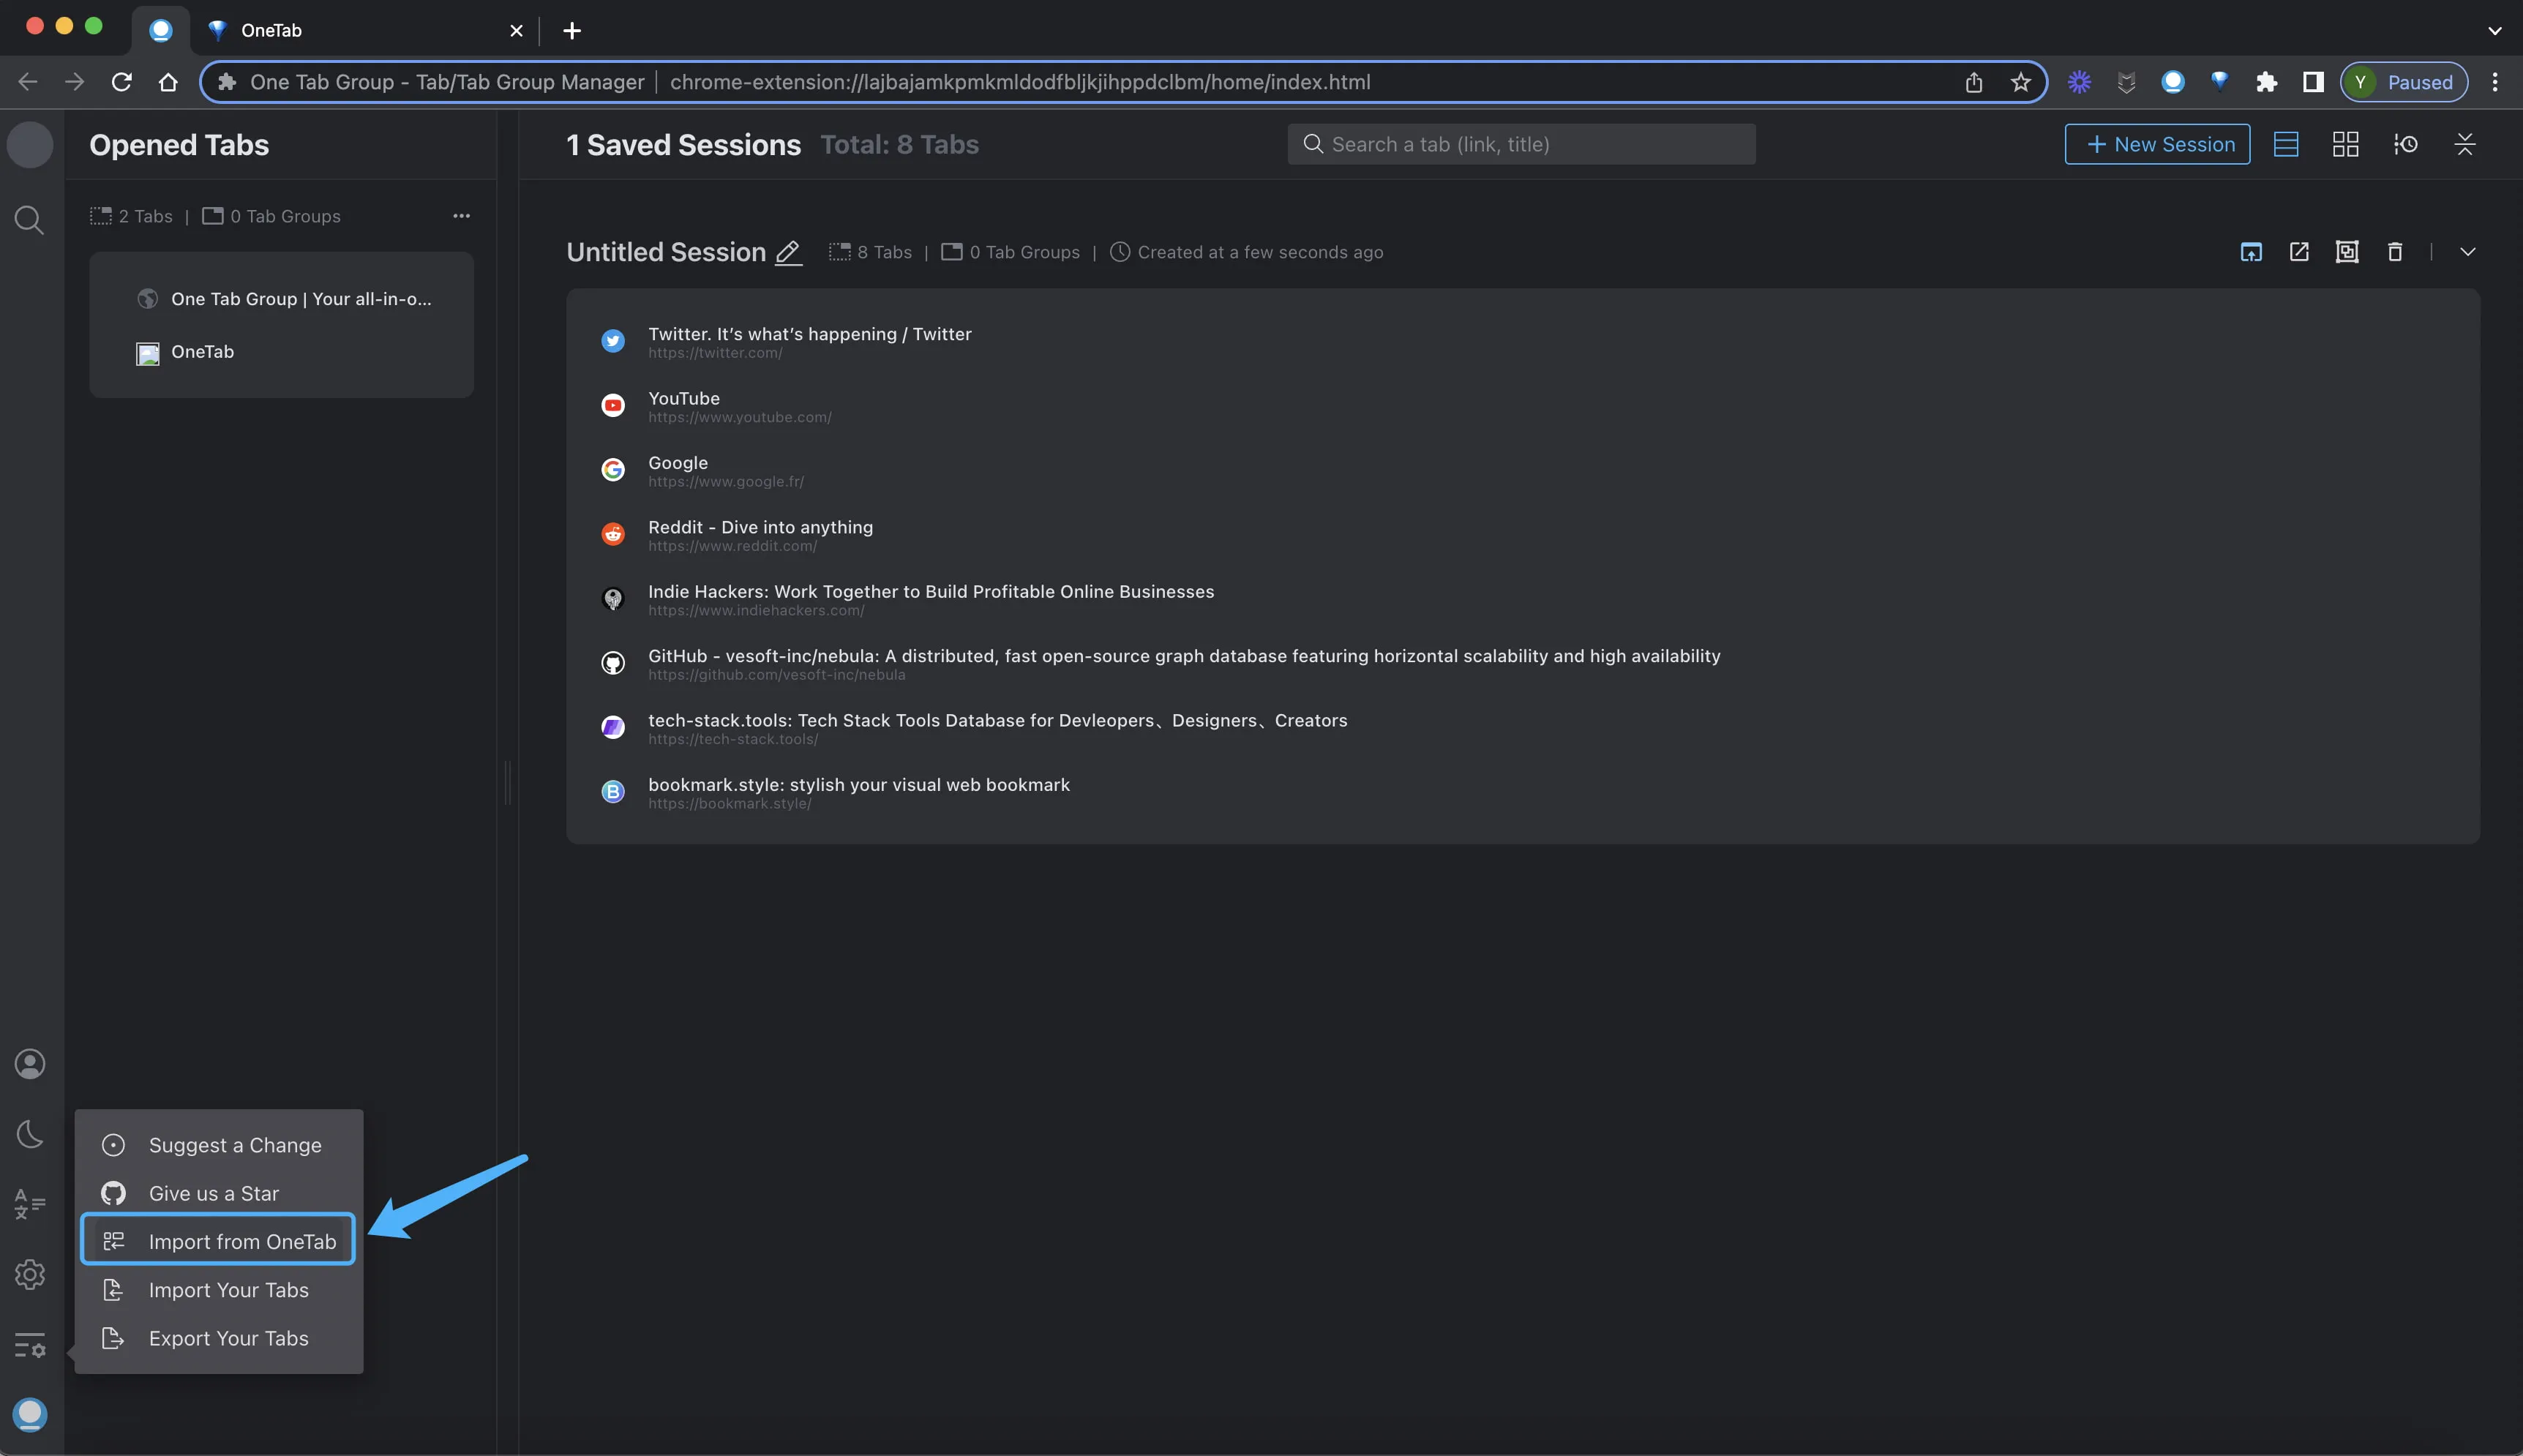Click the New Session button
Viewport: 2523px width, 1456px height.
pos(2157,144)
